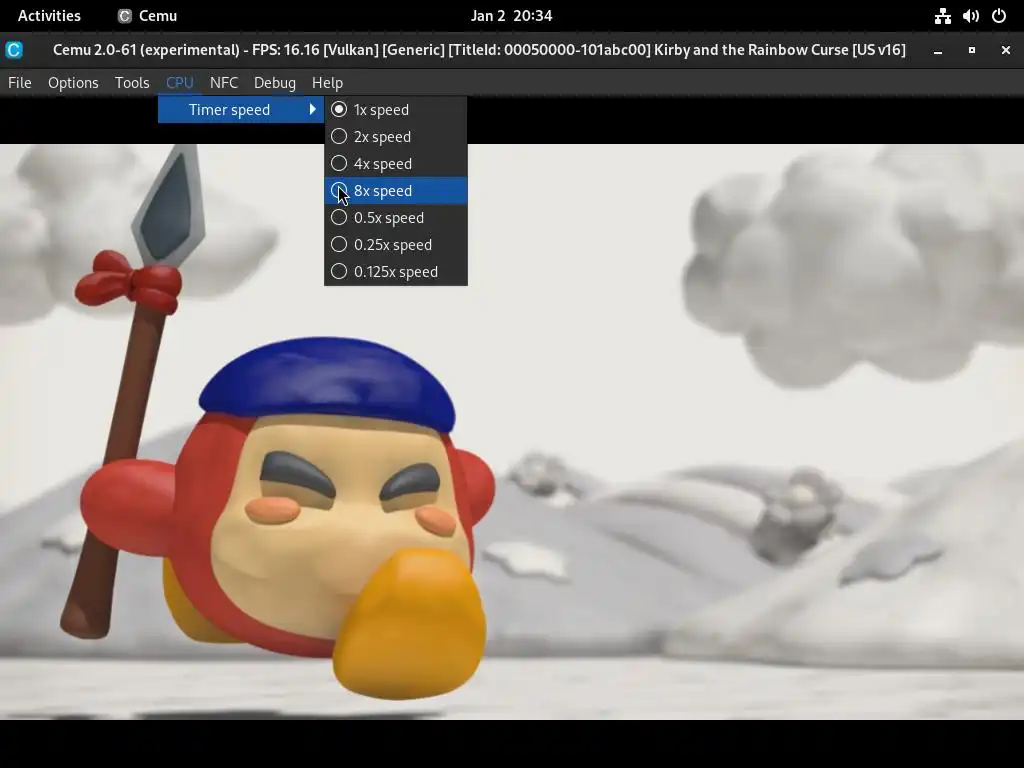
Task: Close the Cemu window
Action: pos(1006,50)
